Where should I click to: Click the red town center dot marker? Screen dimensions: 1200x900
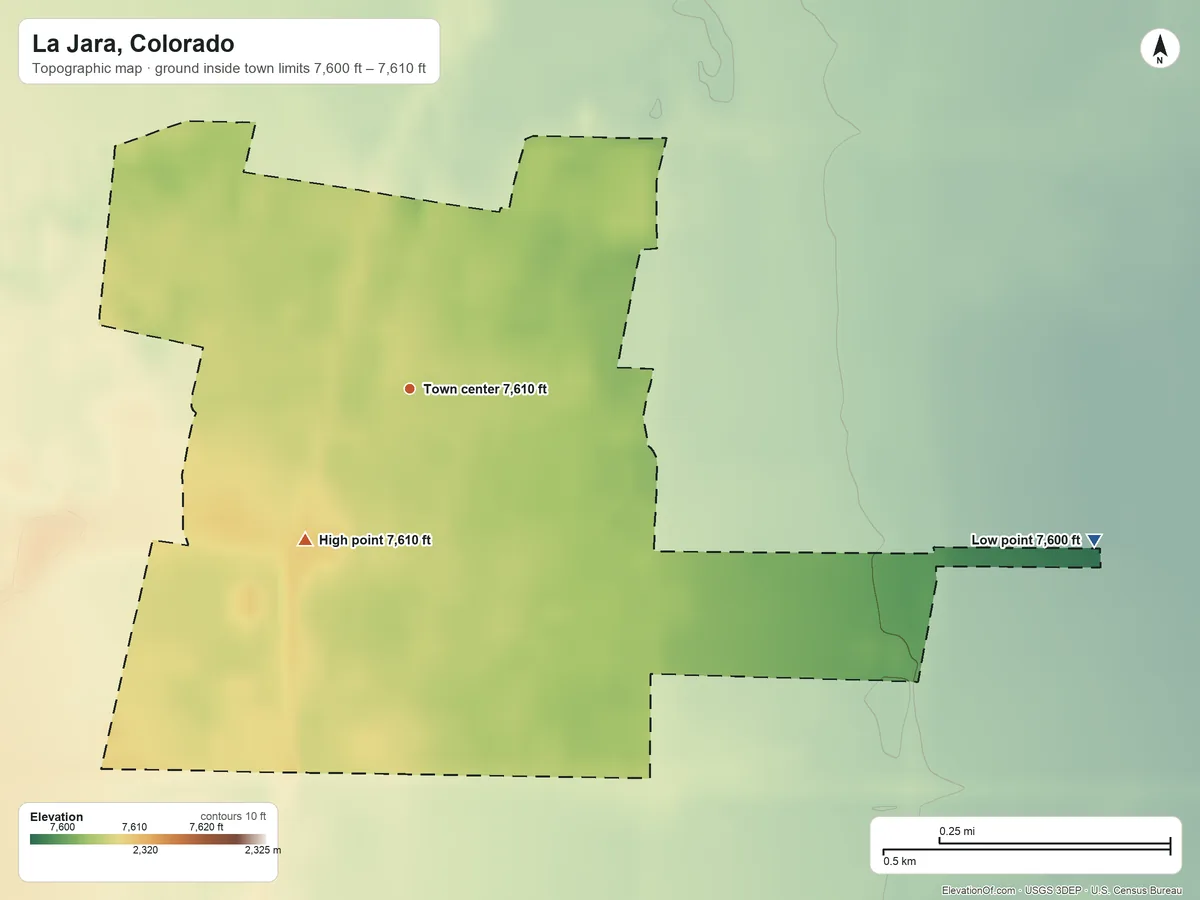(x=409, y=389)
